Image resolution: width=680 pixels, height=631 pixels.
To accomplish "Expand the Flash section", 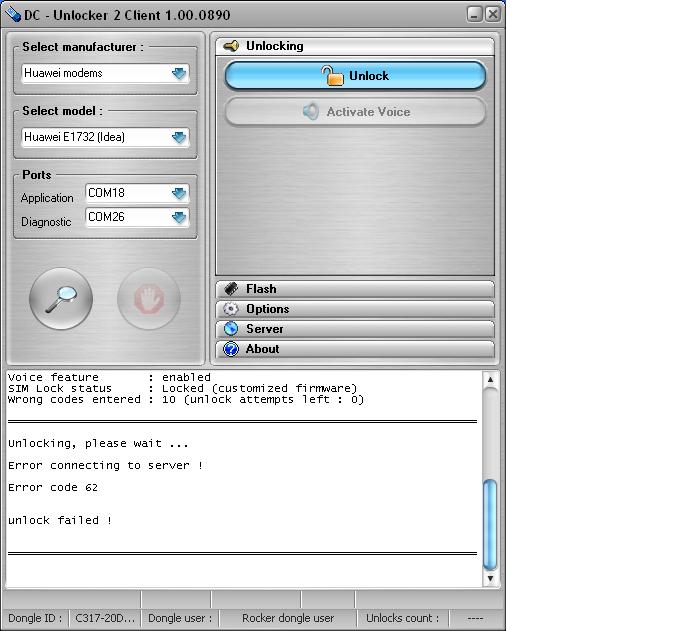I will click(x=355, y=289).
